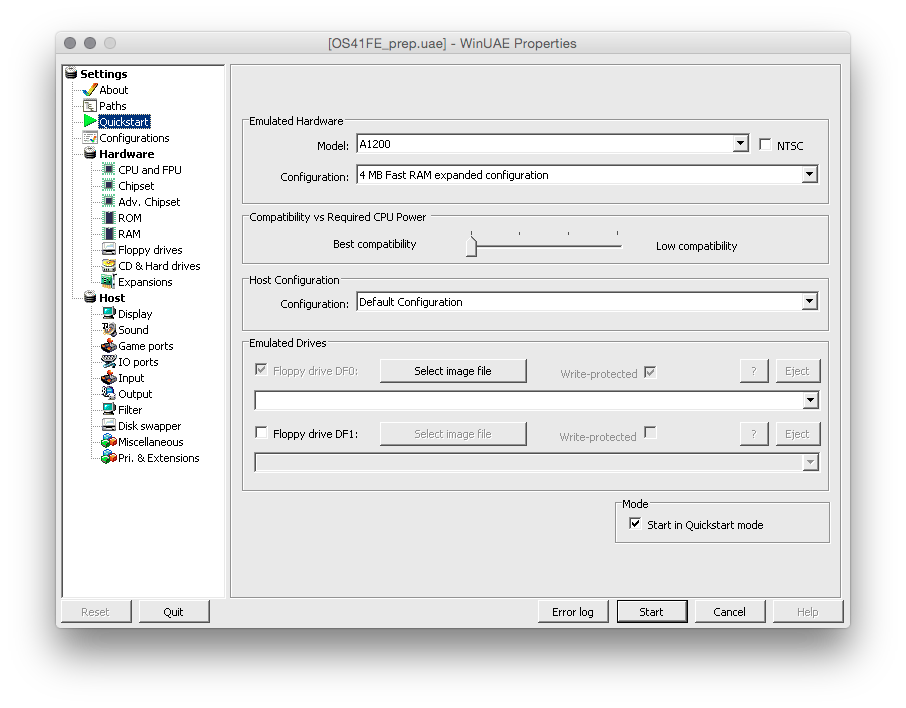
Task: Open Emulated Hardware Configuration dropdown
Action: tap(810, 174)
